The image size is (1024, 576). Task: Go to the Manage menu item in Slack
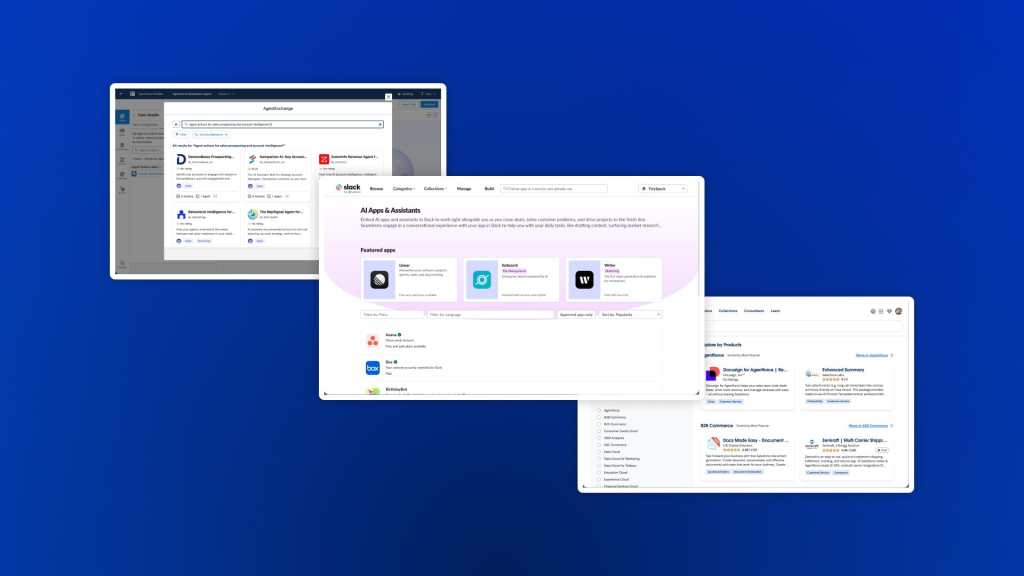tap(464, 188)
